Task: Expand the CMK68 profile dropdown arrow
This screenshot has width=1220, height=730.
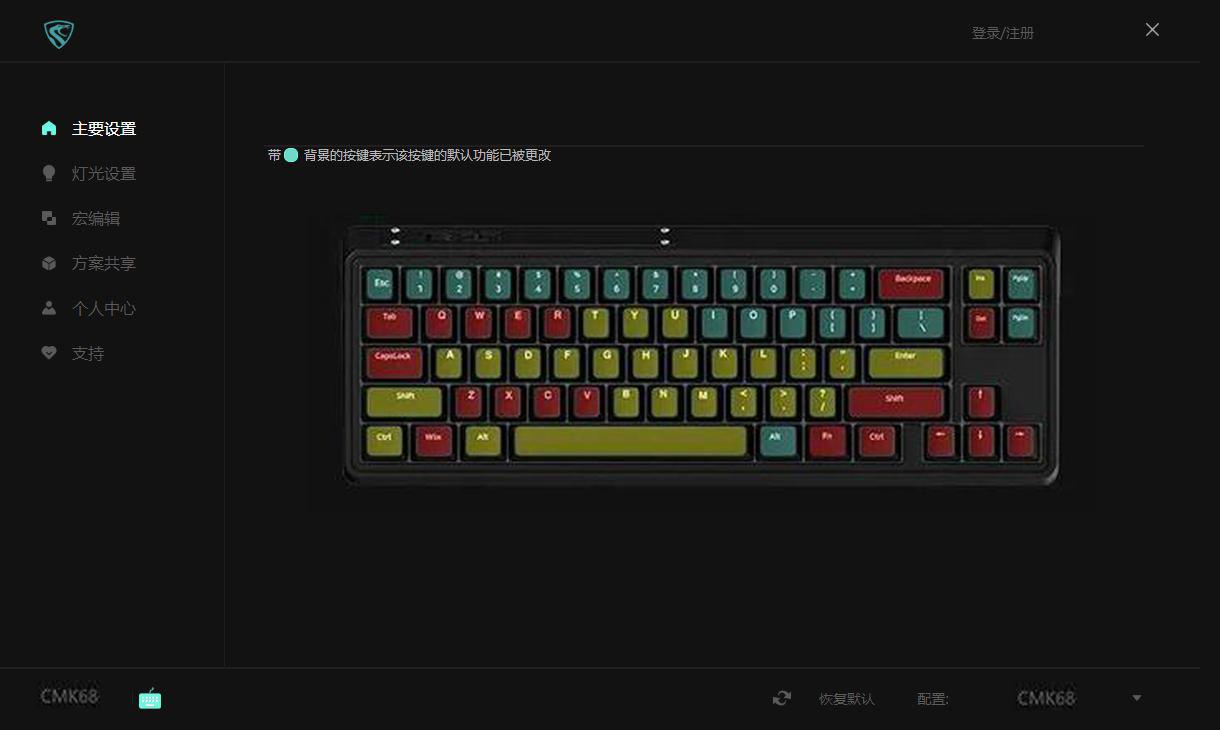Action: point(1137,698)
